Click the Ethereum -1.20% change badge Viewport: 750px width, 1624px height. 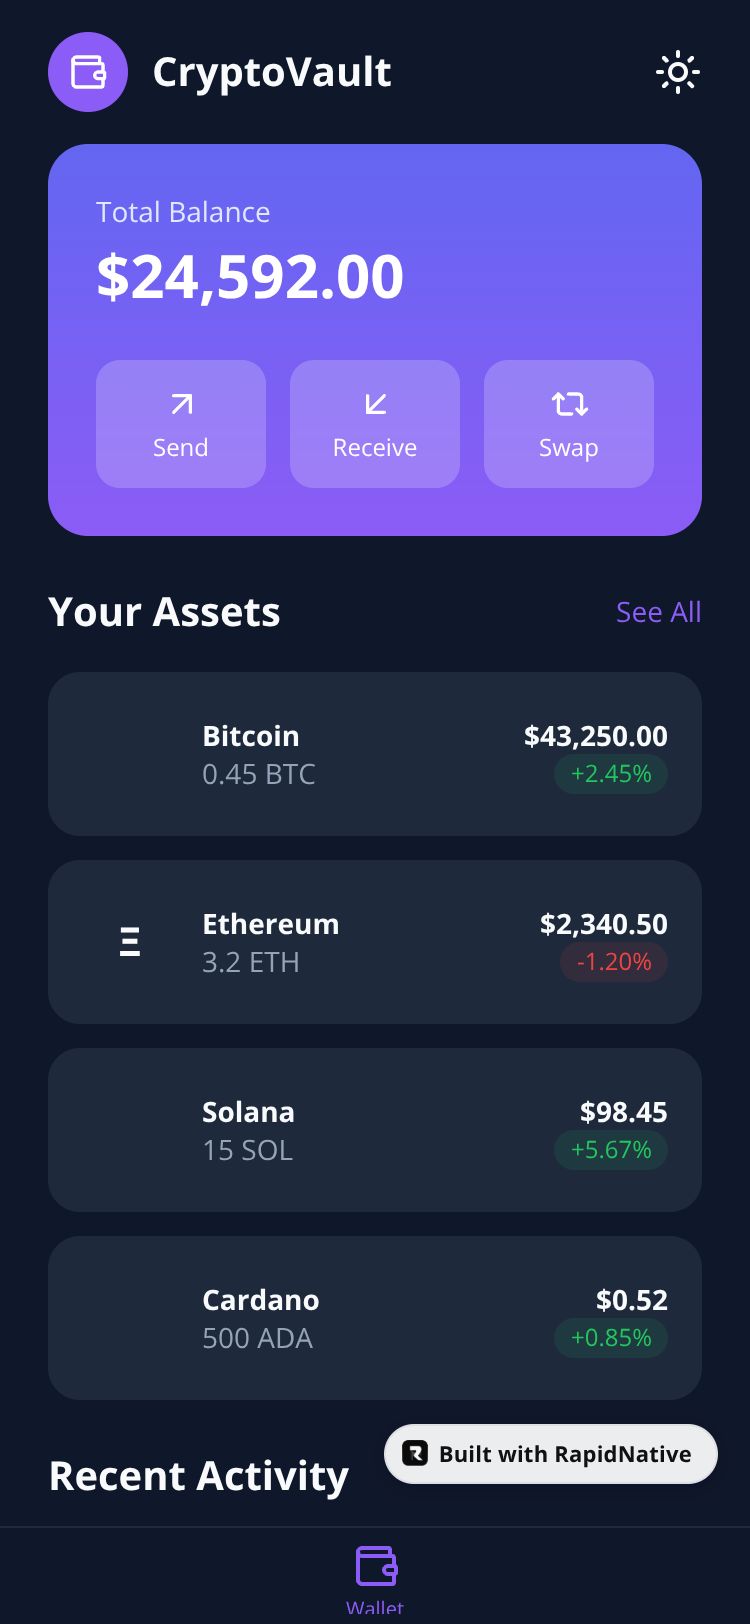(x=613, y=962)
